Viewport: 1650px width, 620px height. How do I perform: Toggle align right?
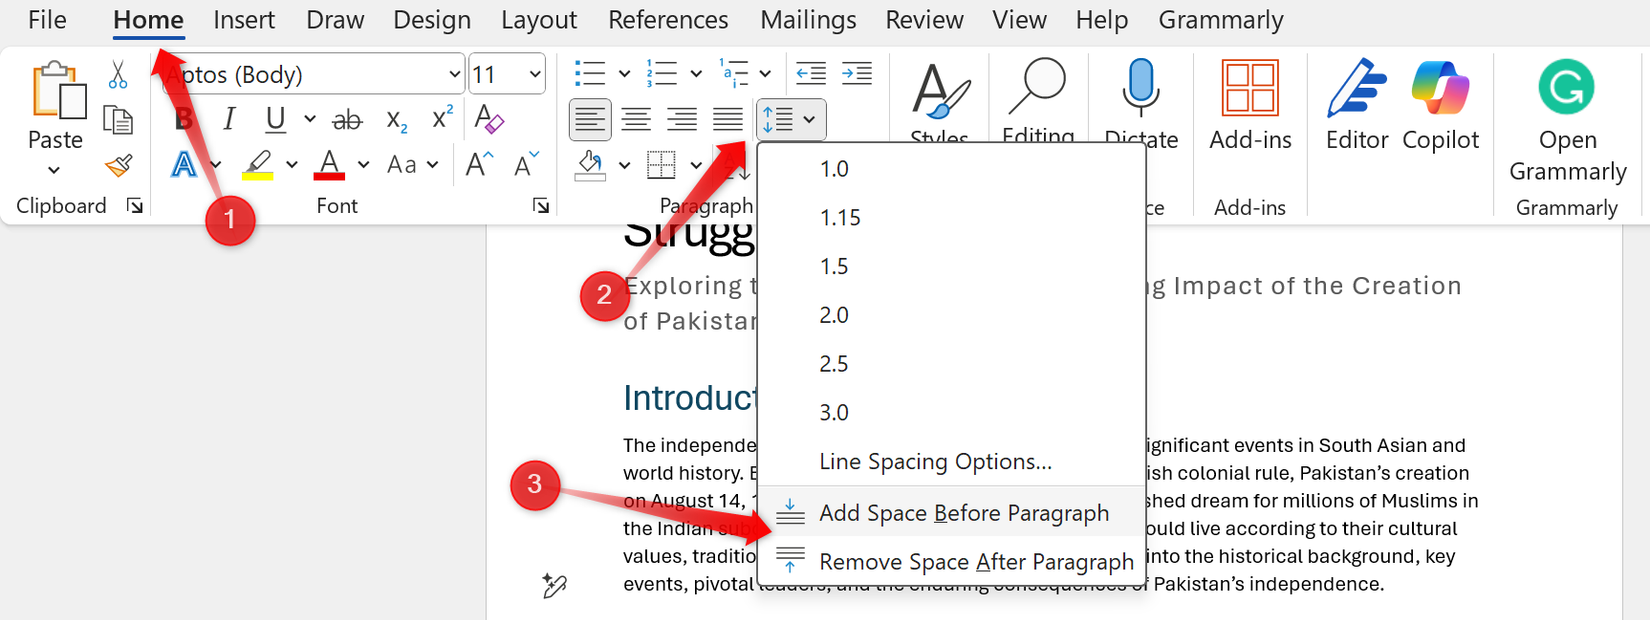682,120
